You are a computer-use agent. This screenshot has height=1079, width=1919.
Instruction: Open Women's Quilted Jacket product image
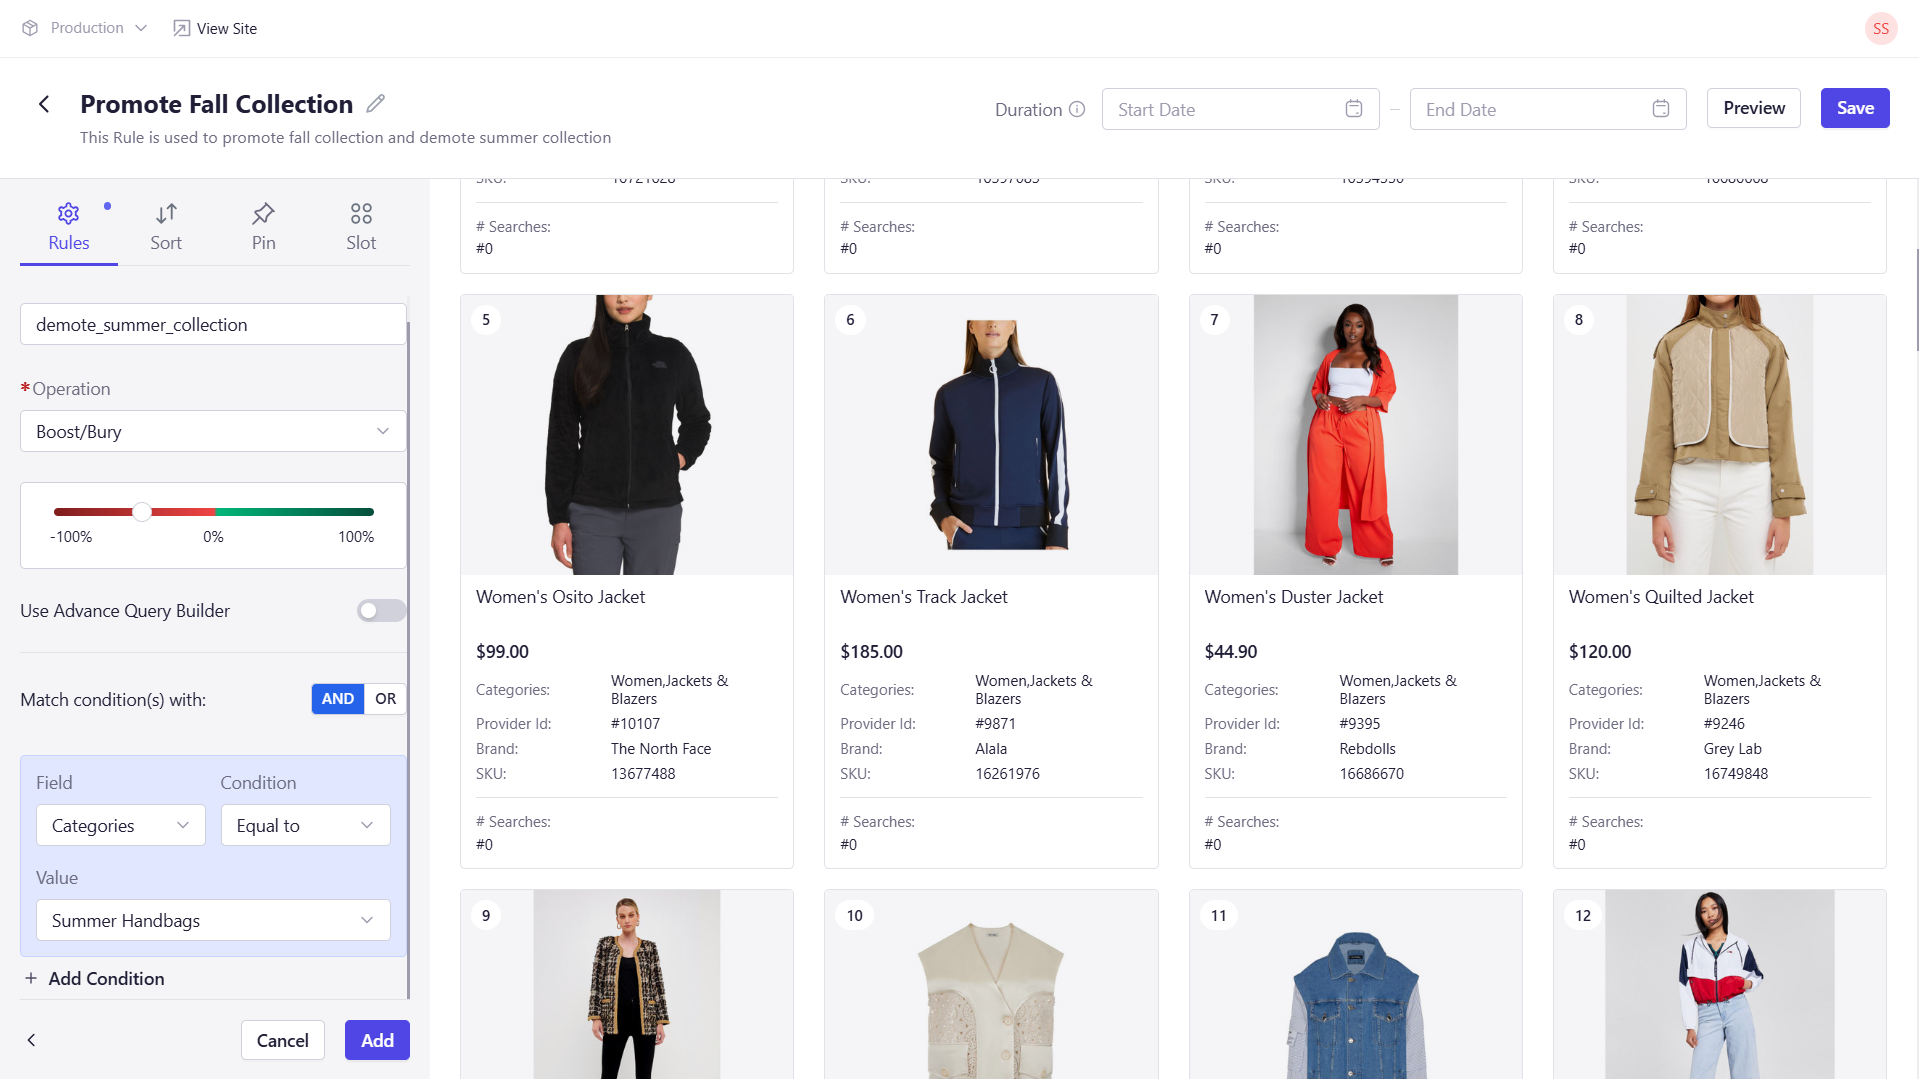coord(1719,434)
